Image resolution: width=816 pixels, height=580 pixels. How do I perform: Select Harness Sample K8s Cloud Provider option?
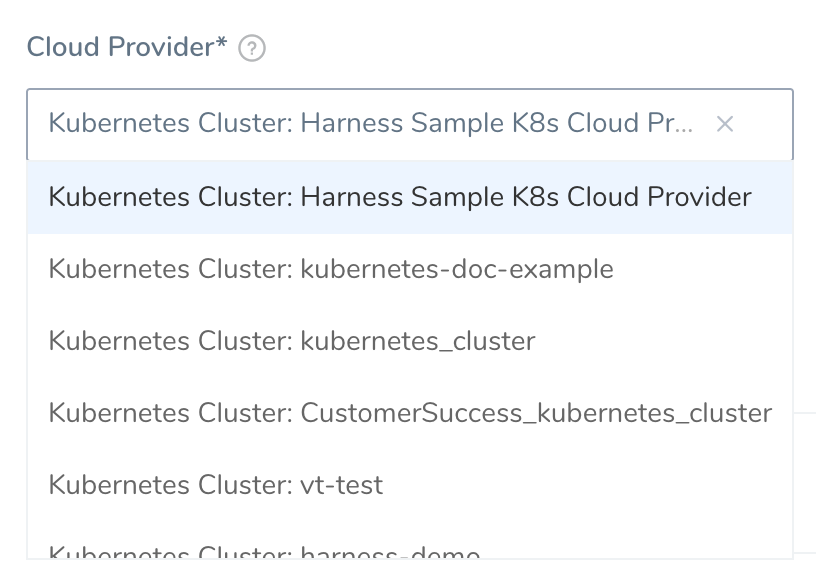point(410,197)
